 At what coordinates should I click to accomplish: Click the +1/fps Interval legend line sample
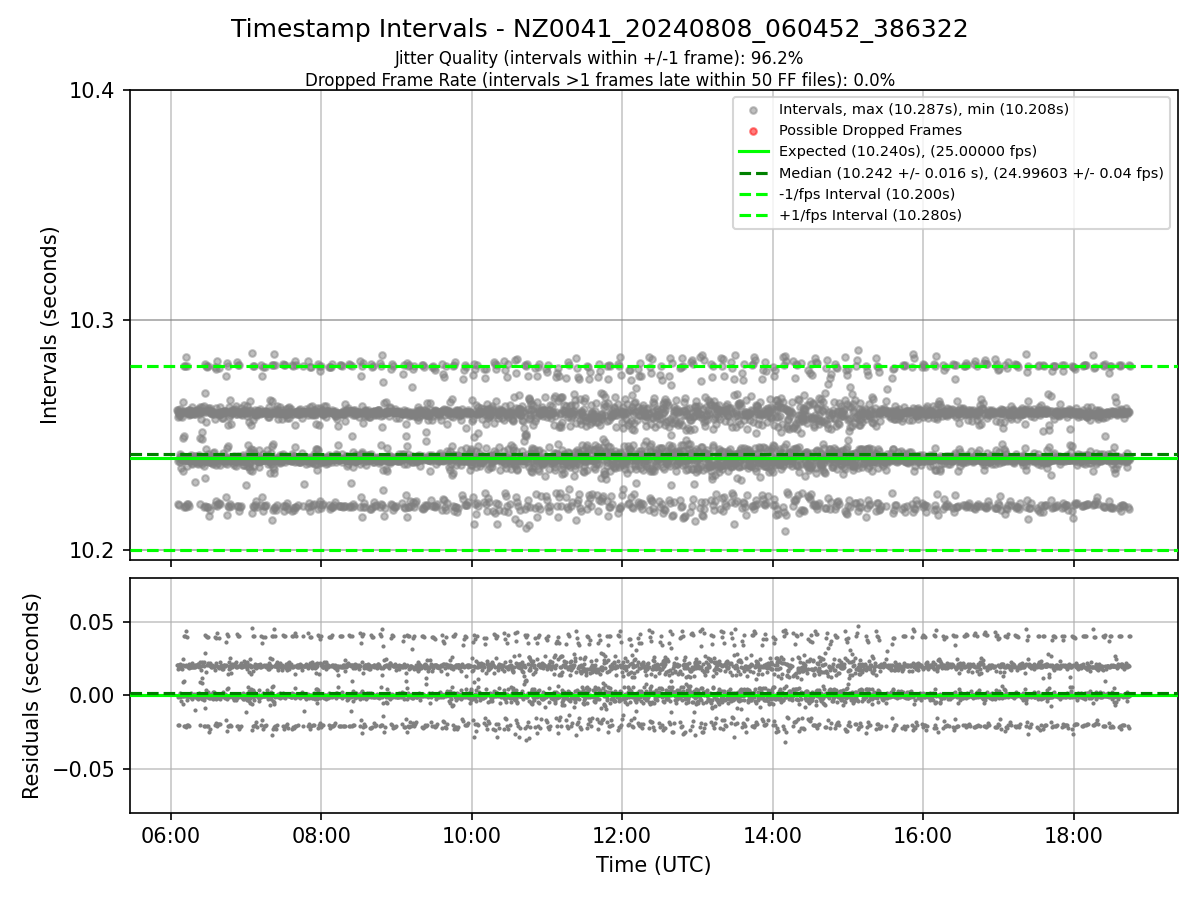pos(754,215)
